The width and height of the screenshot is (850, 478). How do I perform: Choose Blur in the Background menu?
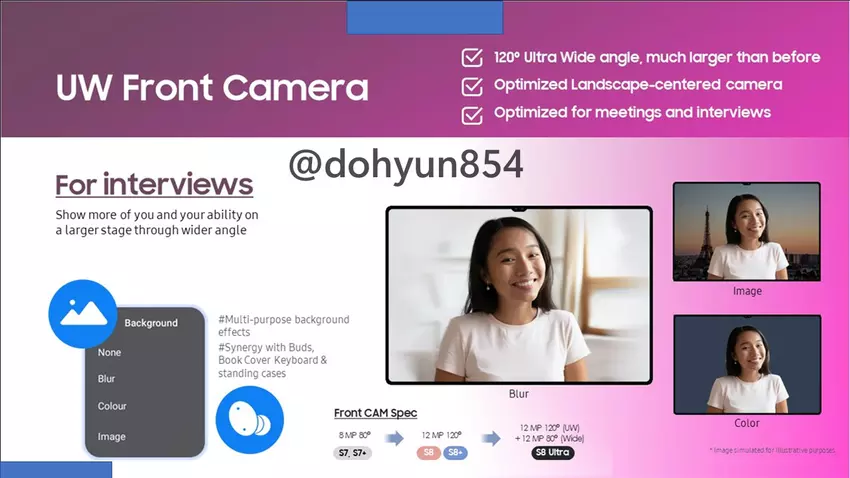107,379
